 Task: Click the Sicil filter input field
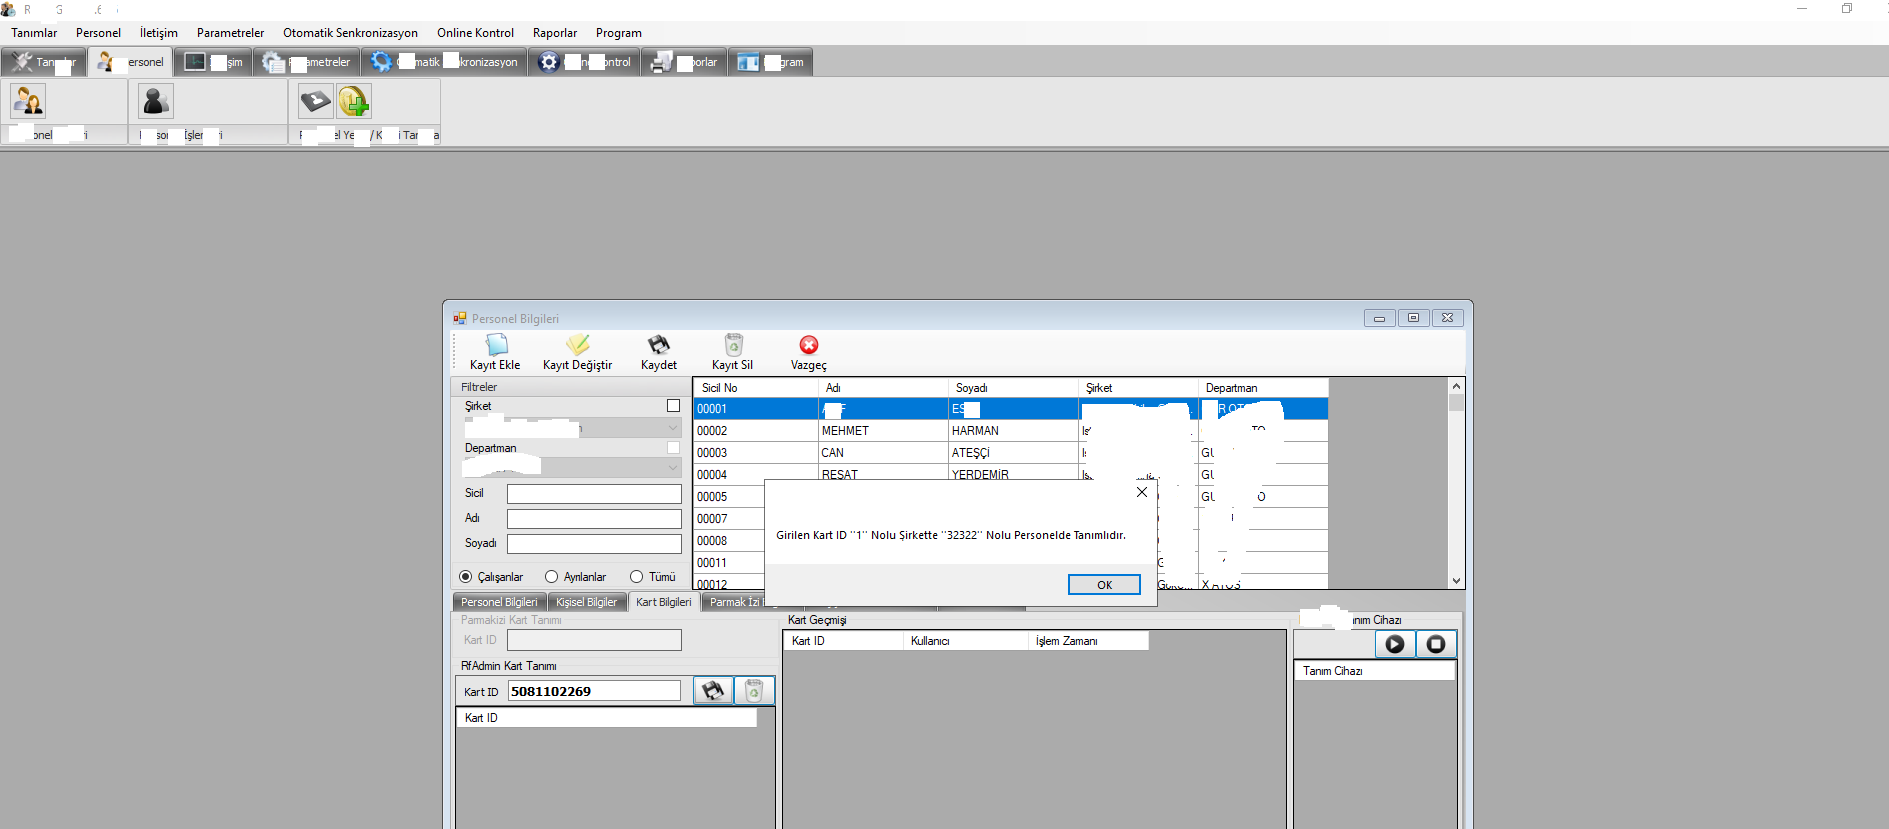594,494
